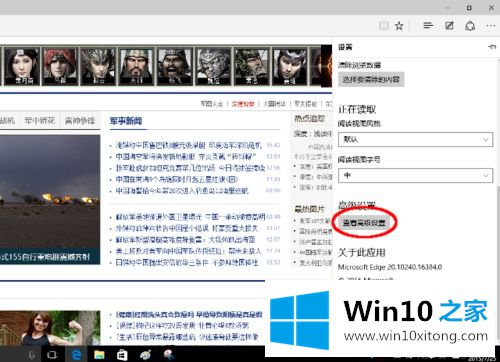
Task: Click 选择要清除的内容 button
Action: point(371,80)
